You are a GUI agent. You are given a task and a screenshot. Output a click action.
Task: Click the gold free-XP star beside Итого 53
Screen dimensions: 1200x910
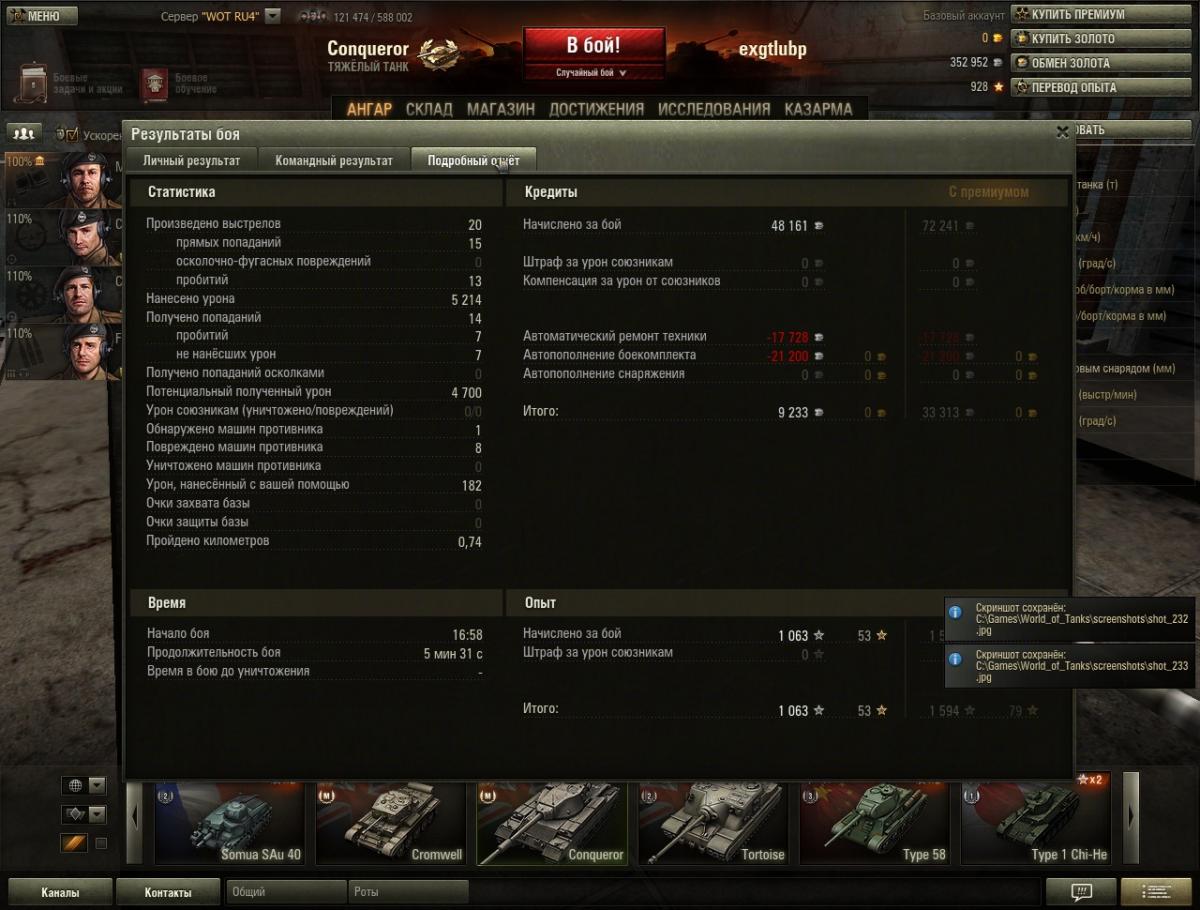click(881, 711)
